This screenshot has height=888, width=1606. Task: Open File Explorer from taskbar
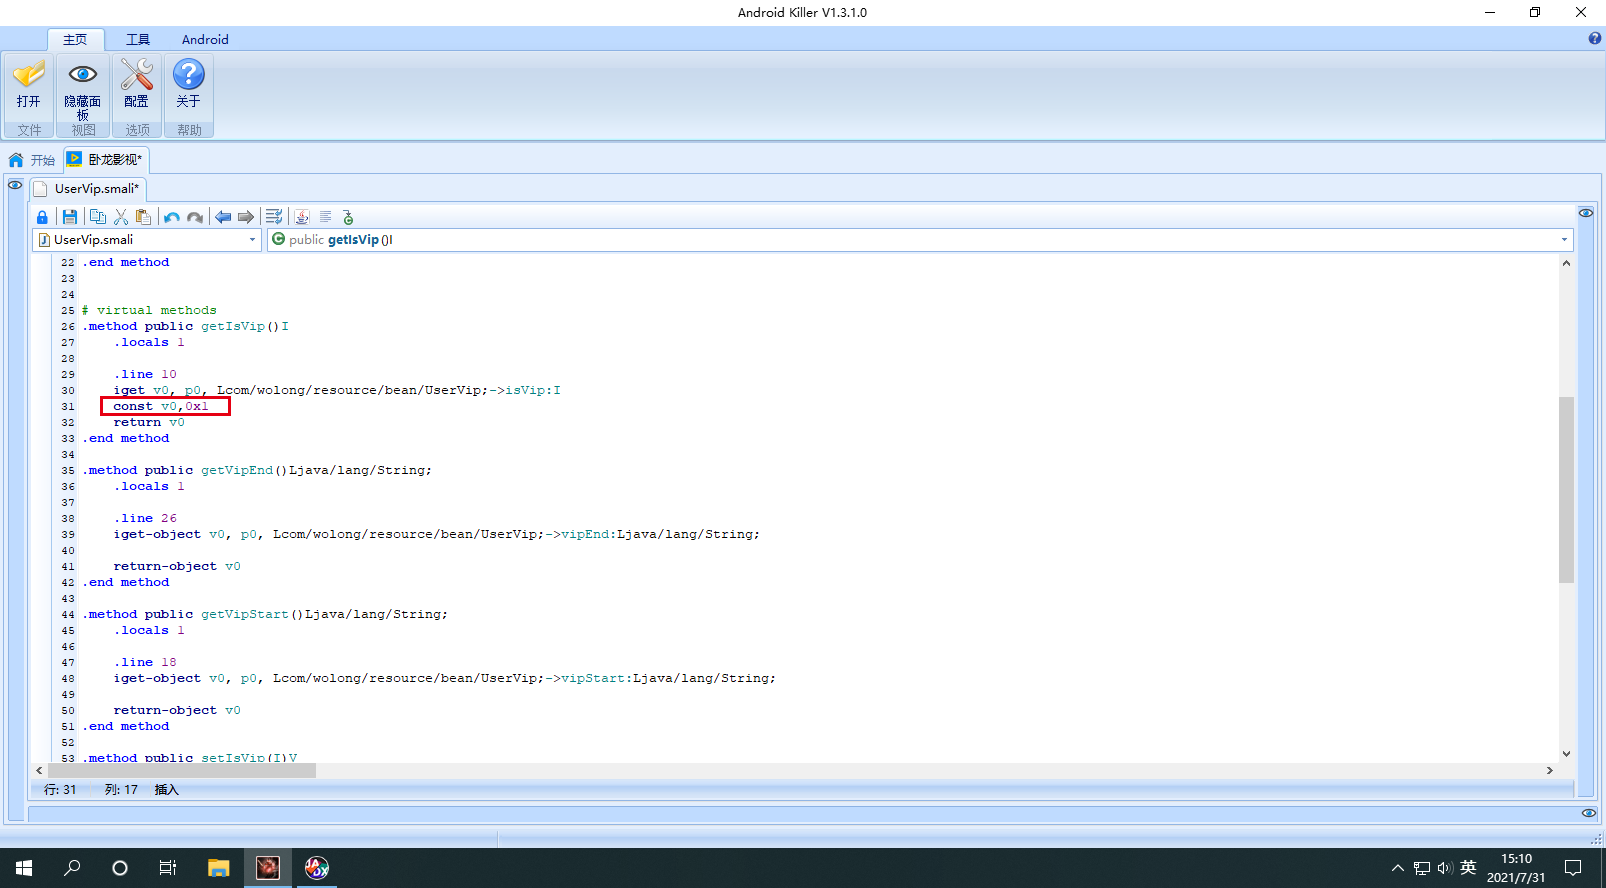click(x=219, y=868)
